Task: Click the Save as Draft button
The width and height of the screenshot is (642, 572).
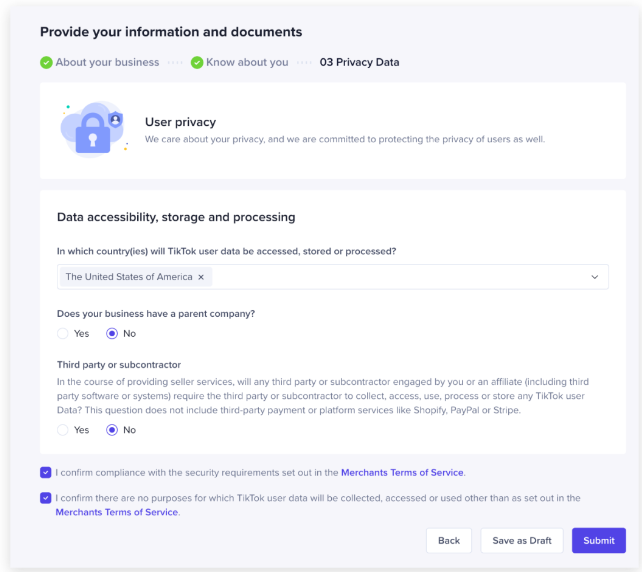Action: [522, 541]
